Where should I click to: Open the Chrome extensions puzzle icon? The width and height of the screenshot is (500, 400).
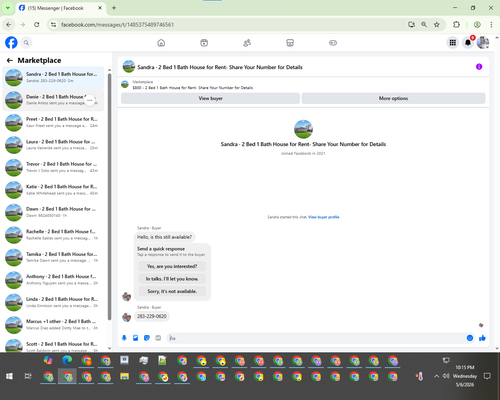456,25
